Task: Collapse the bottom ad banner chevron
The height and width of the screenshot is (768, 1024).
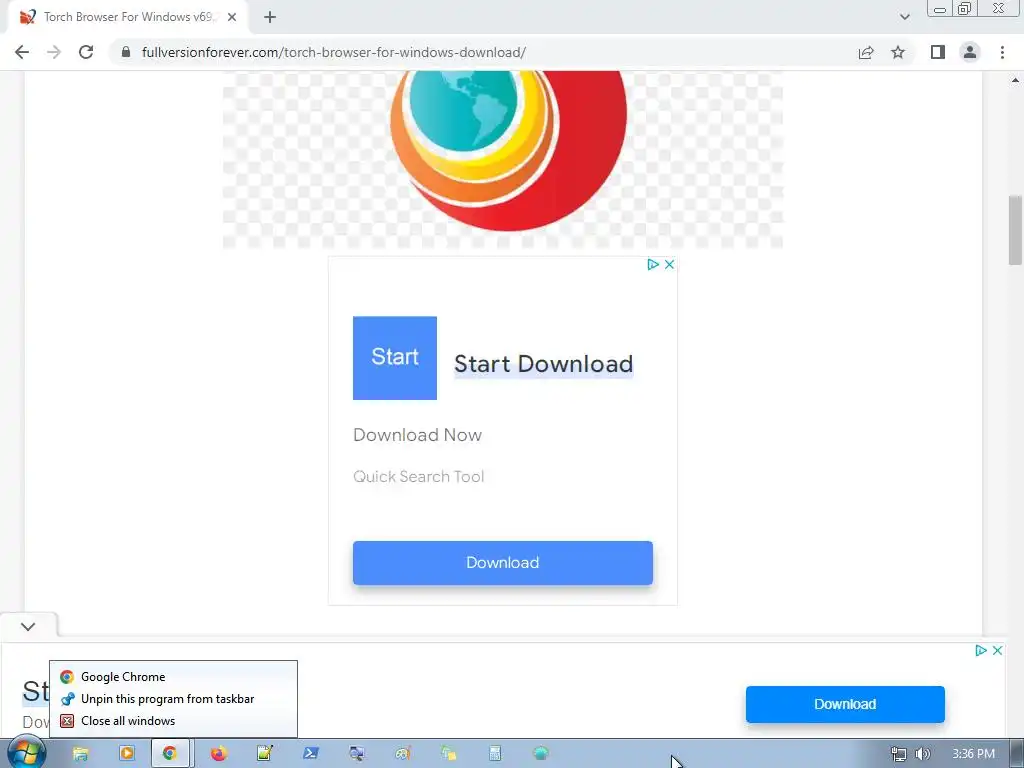Action: point(28,626)
